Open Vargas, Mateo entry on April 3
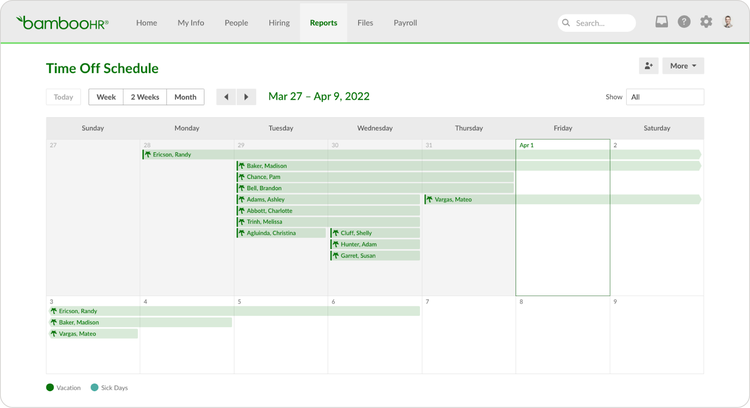 (93, 333)
